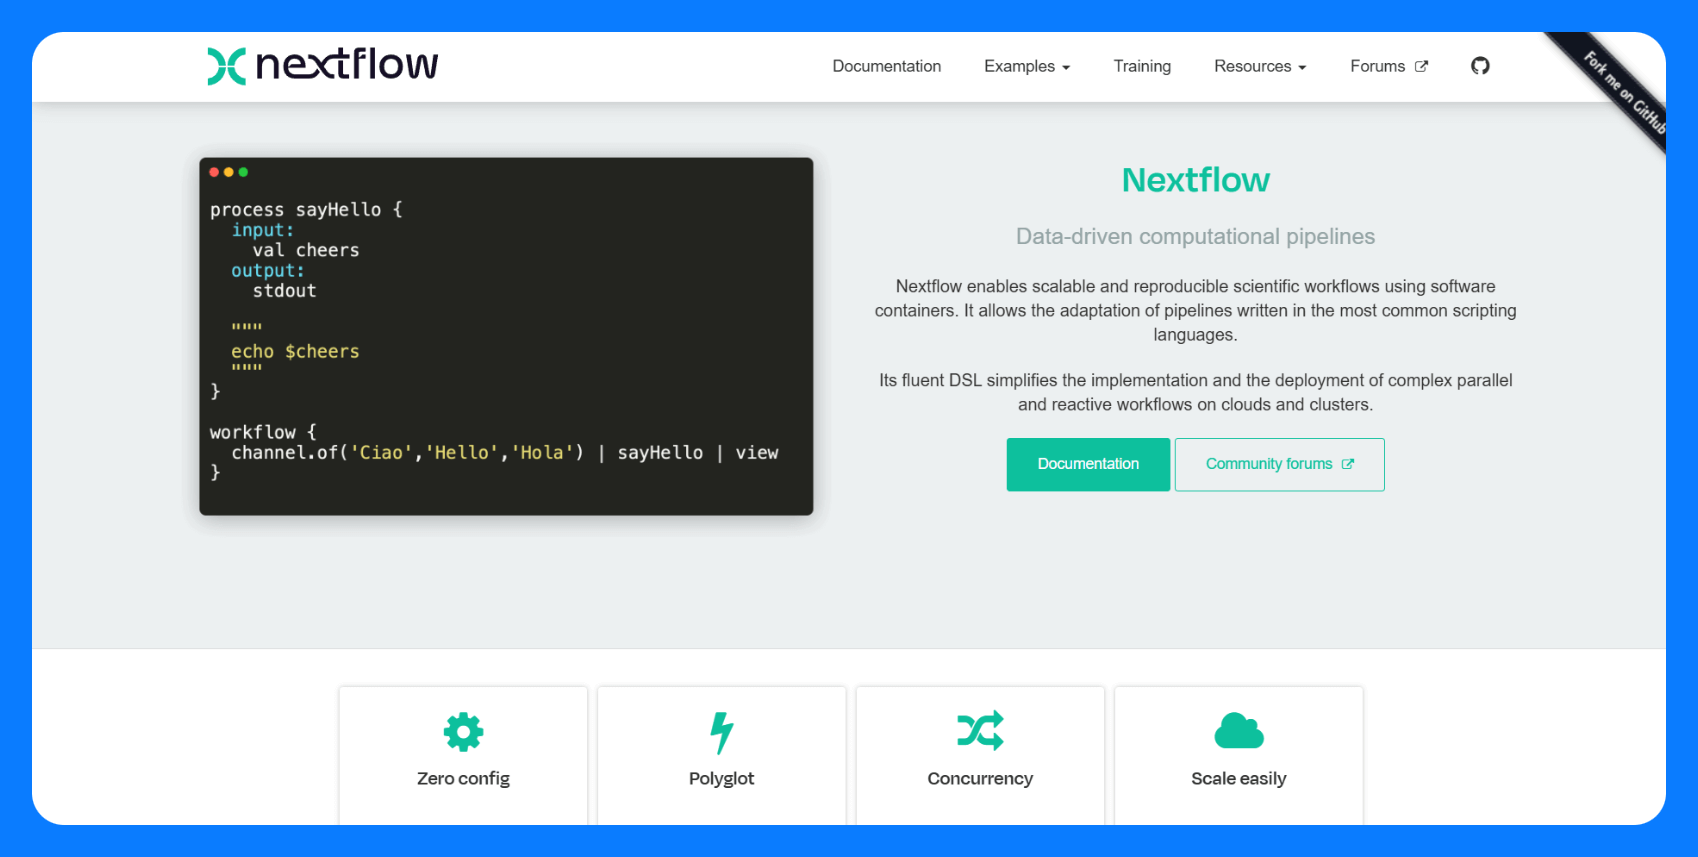
Task: Click the yellow dot in code window
Action: coord(229,172)
